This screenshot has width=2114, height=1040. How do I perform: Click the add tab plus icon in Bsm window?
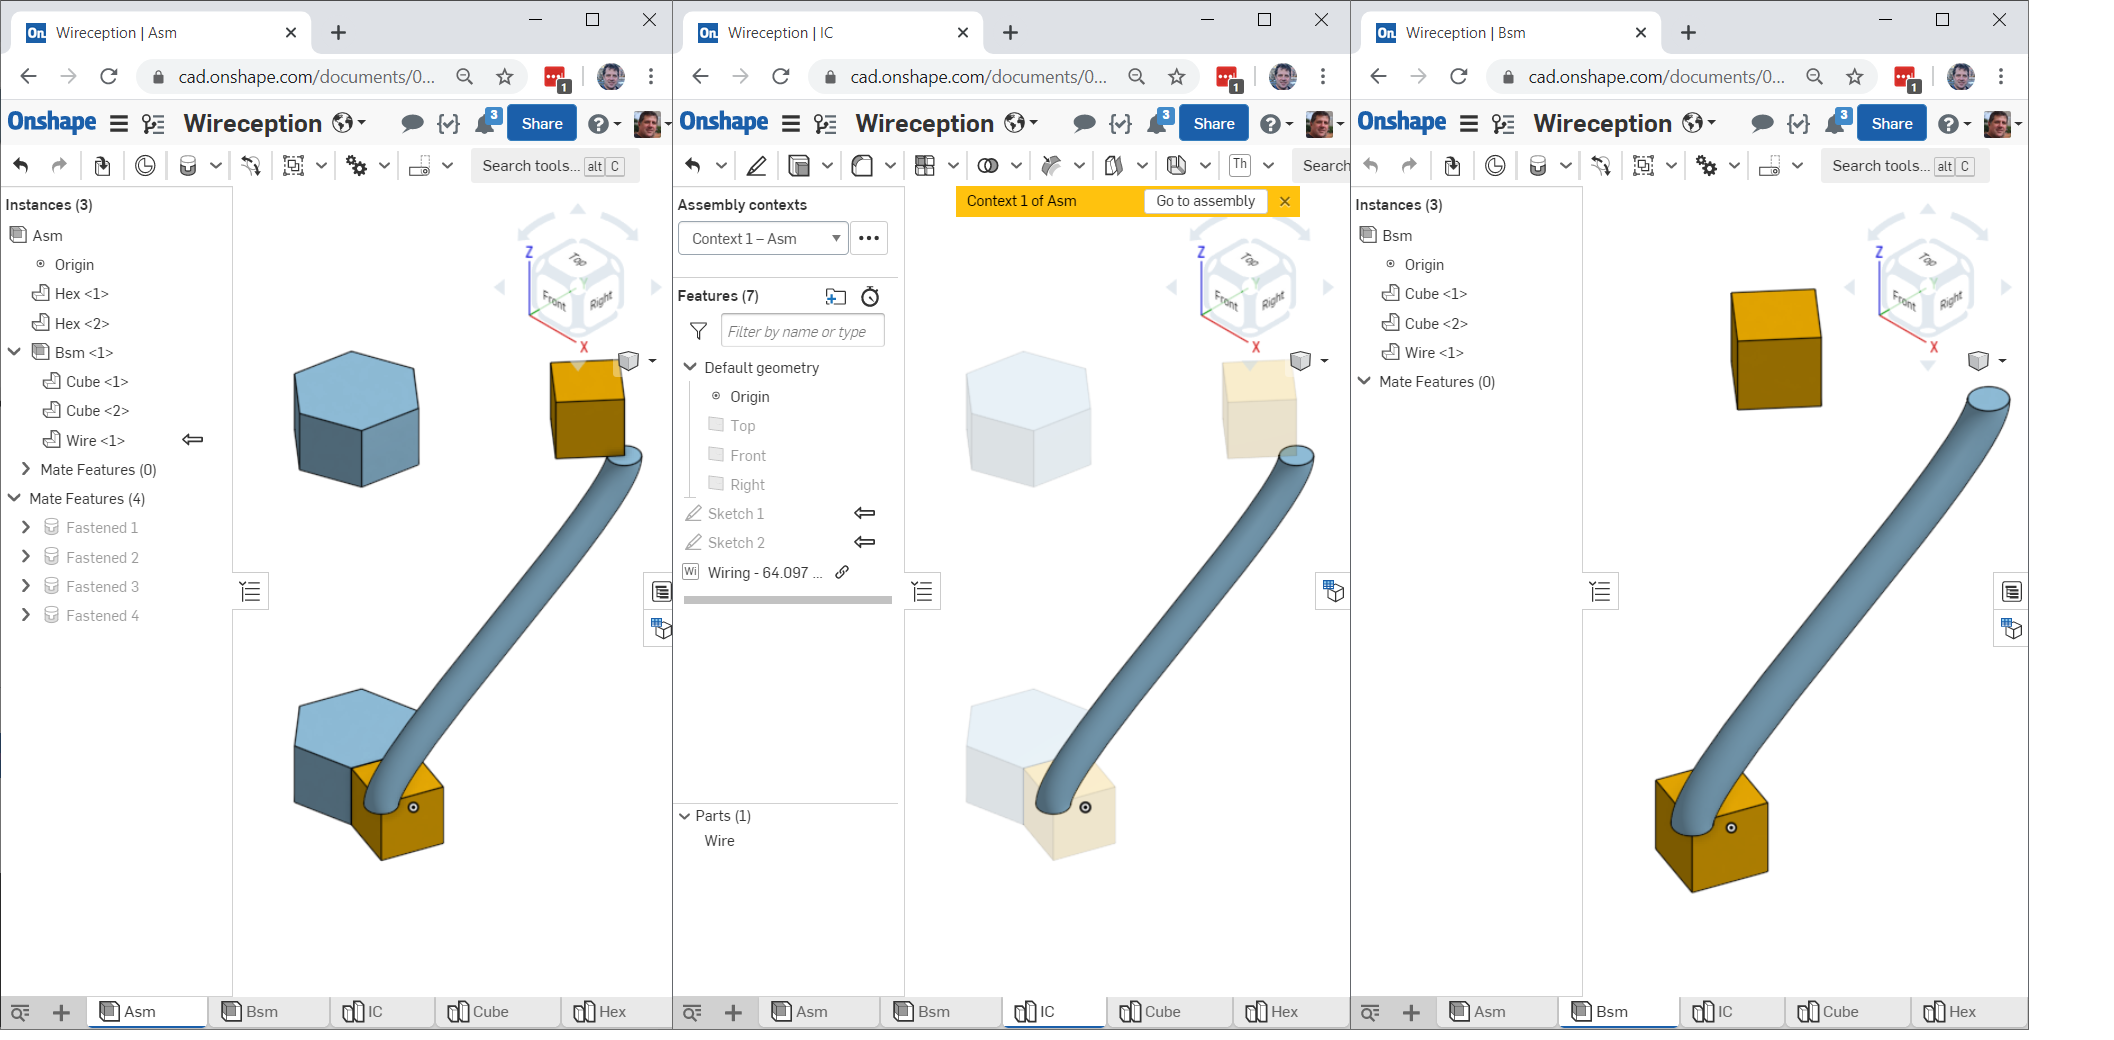tap(1411, 1012)
